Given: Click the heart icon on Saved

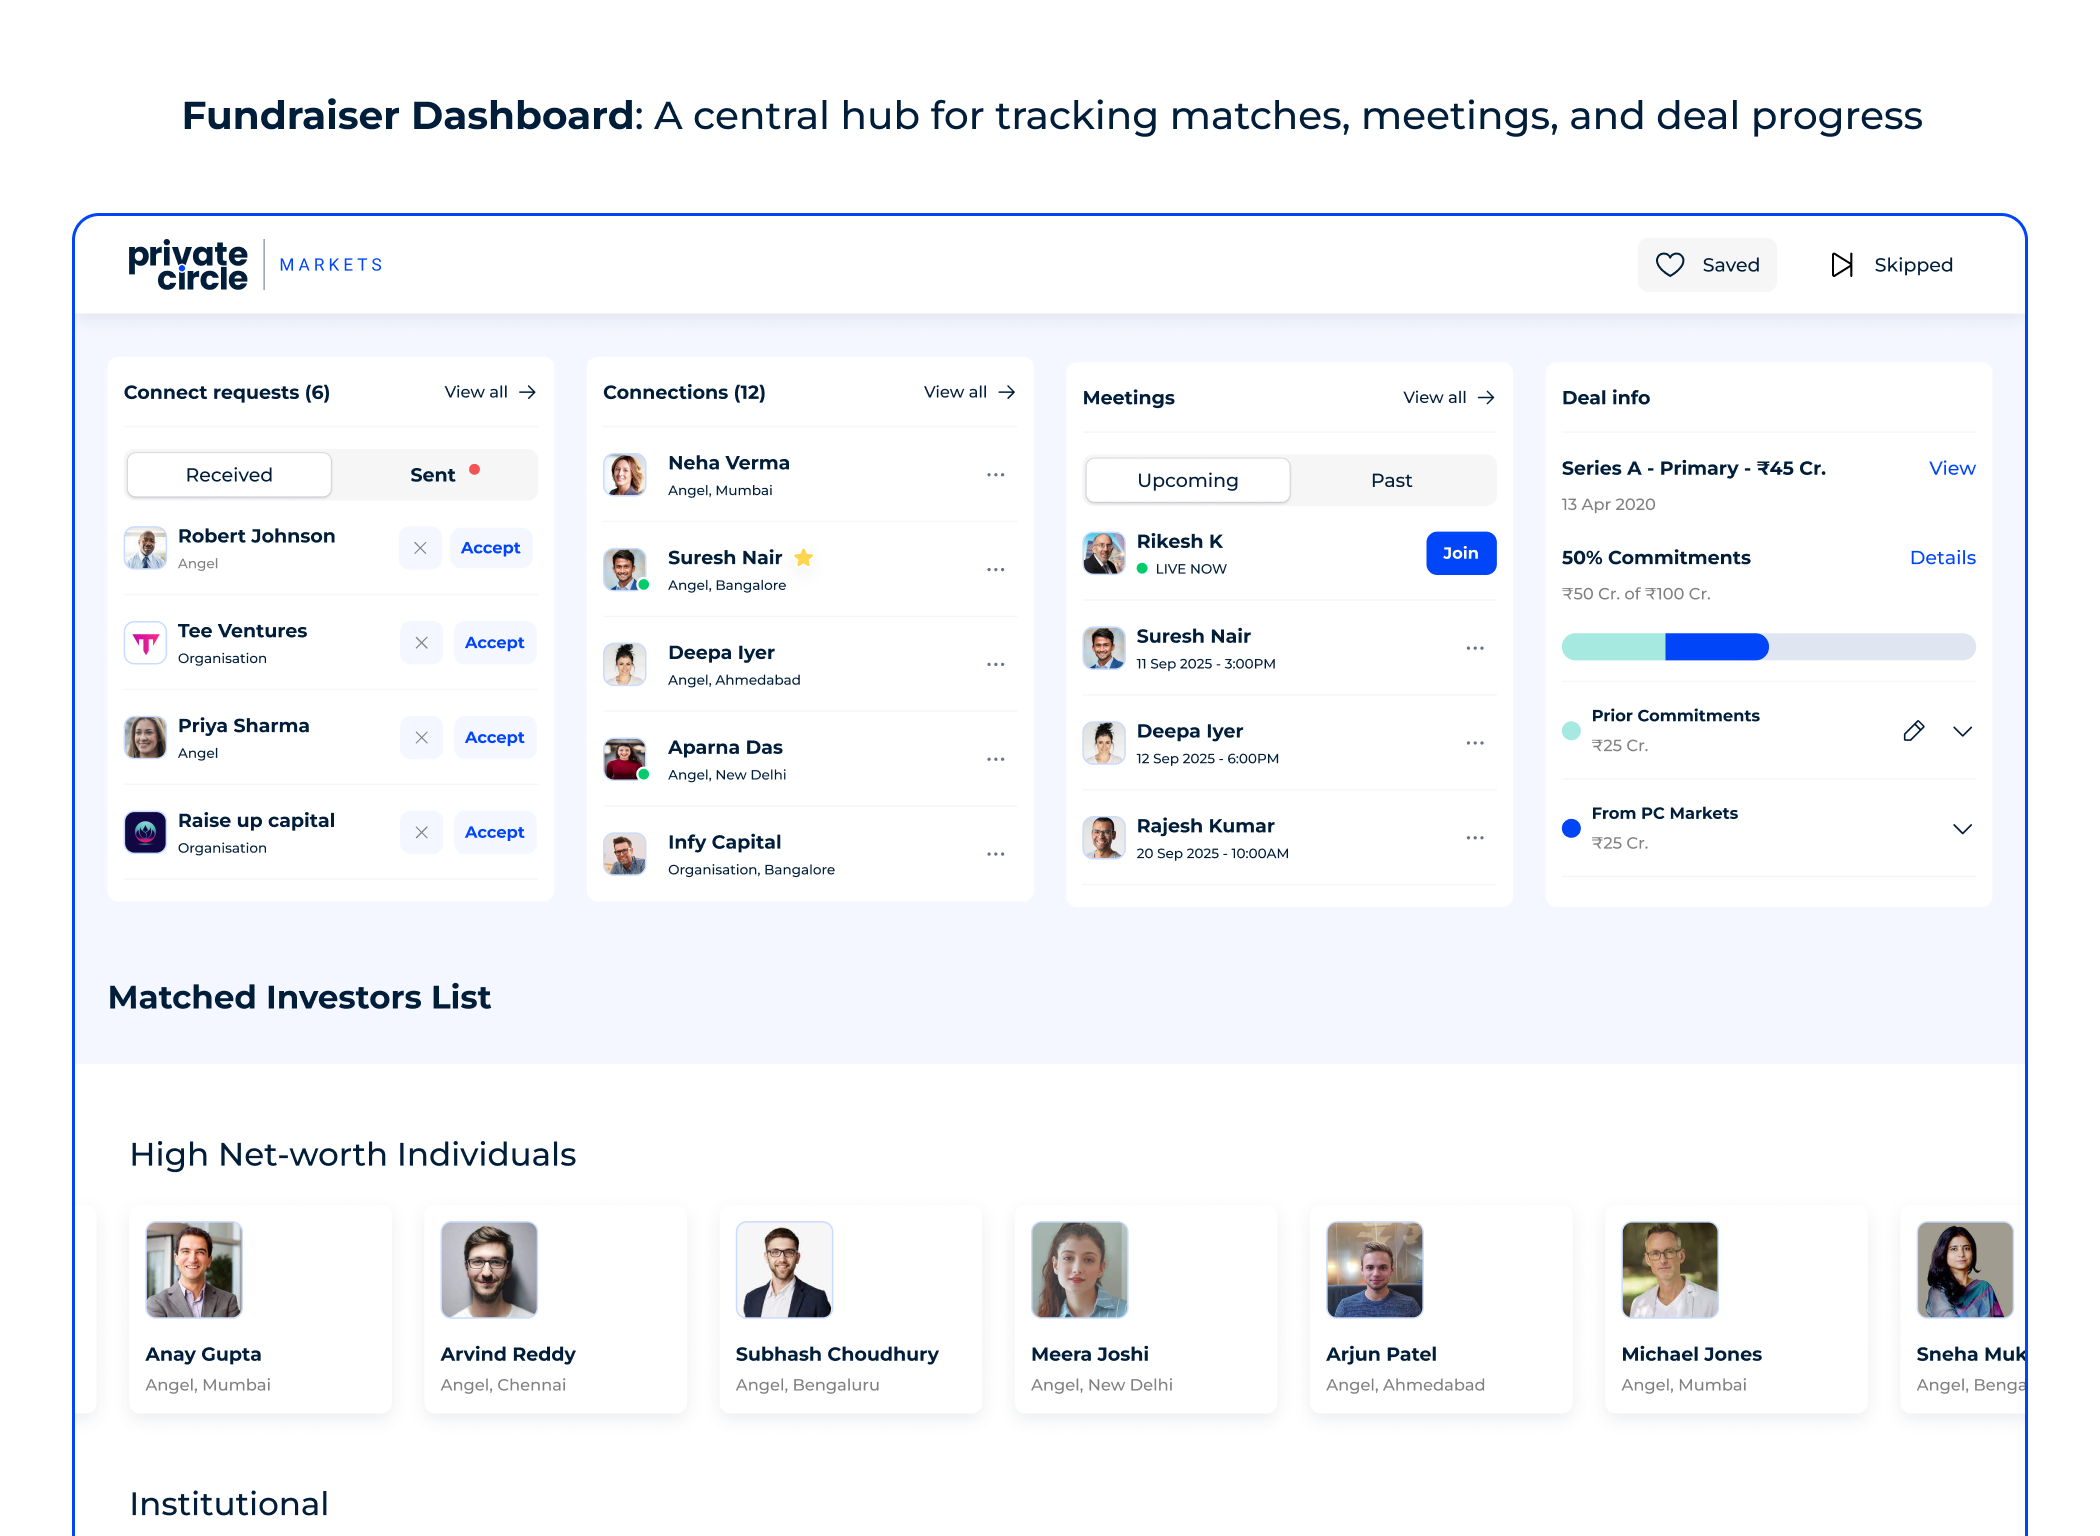Looking at the screenshot, I should click(x=1670, y=265).
